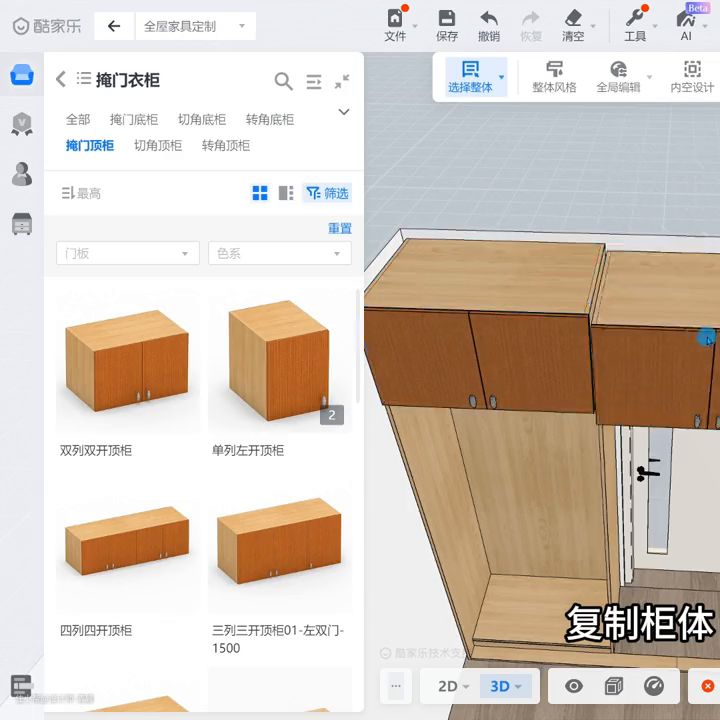Select the 双列双开顶柜 thumbnail
Viewport: 720px width, 720px height.
(x=128, y=361)
